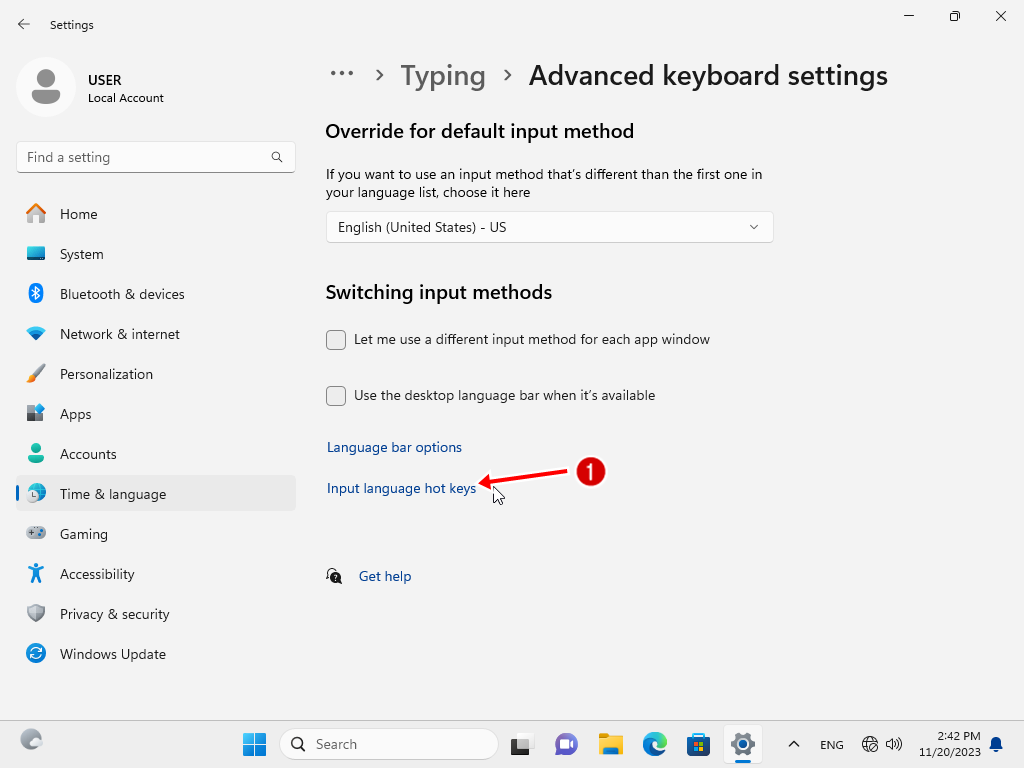The width and height of the screenshot is (1024, 768).
Task: Click the Windows Start button
Action: click(254, 744)
